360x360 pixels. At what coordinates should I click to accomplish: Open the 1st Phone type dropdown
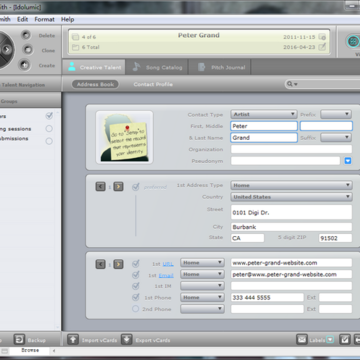[202, 297]
